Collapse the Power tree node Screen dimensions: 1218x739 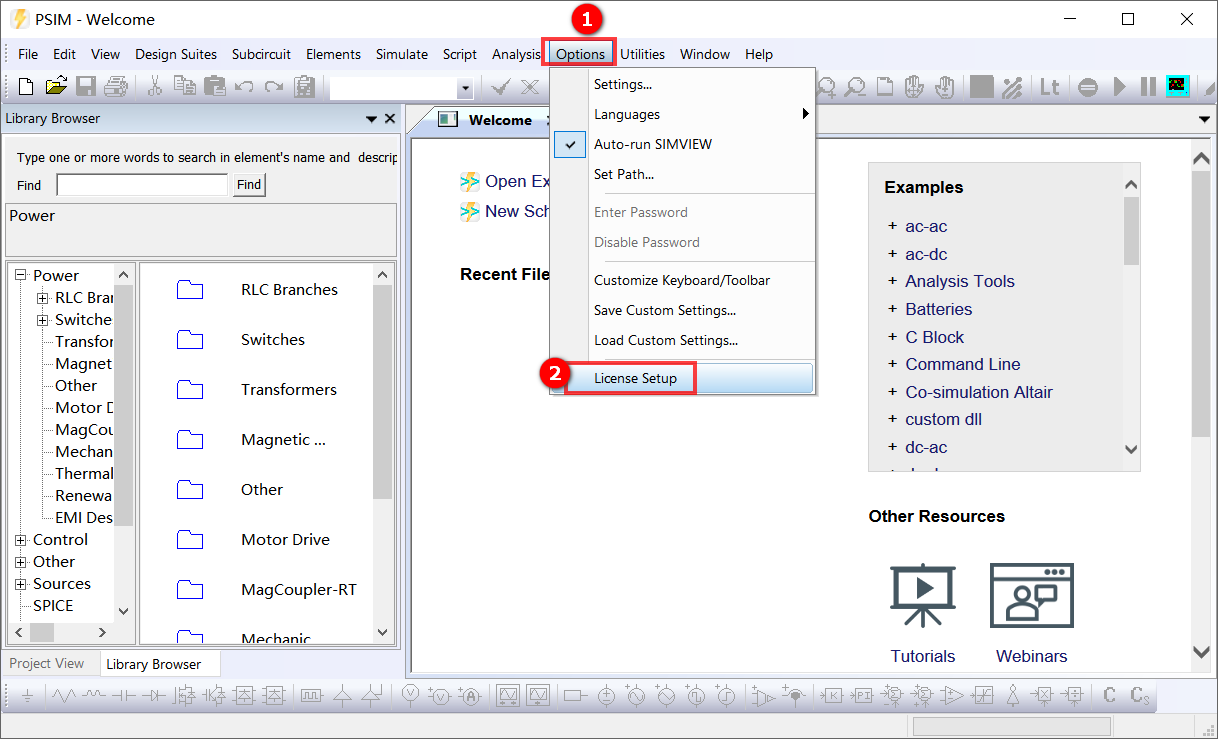(x=21, y=275)
